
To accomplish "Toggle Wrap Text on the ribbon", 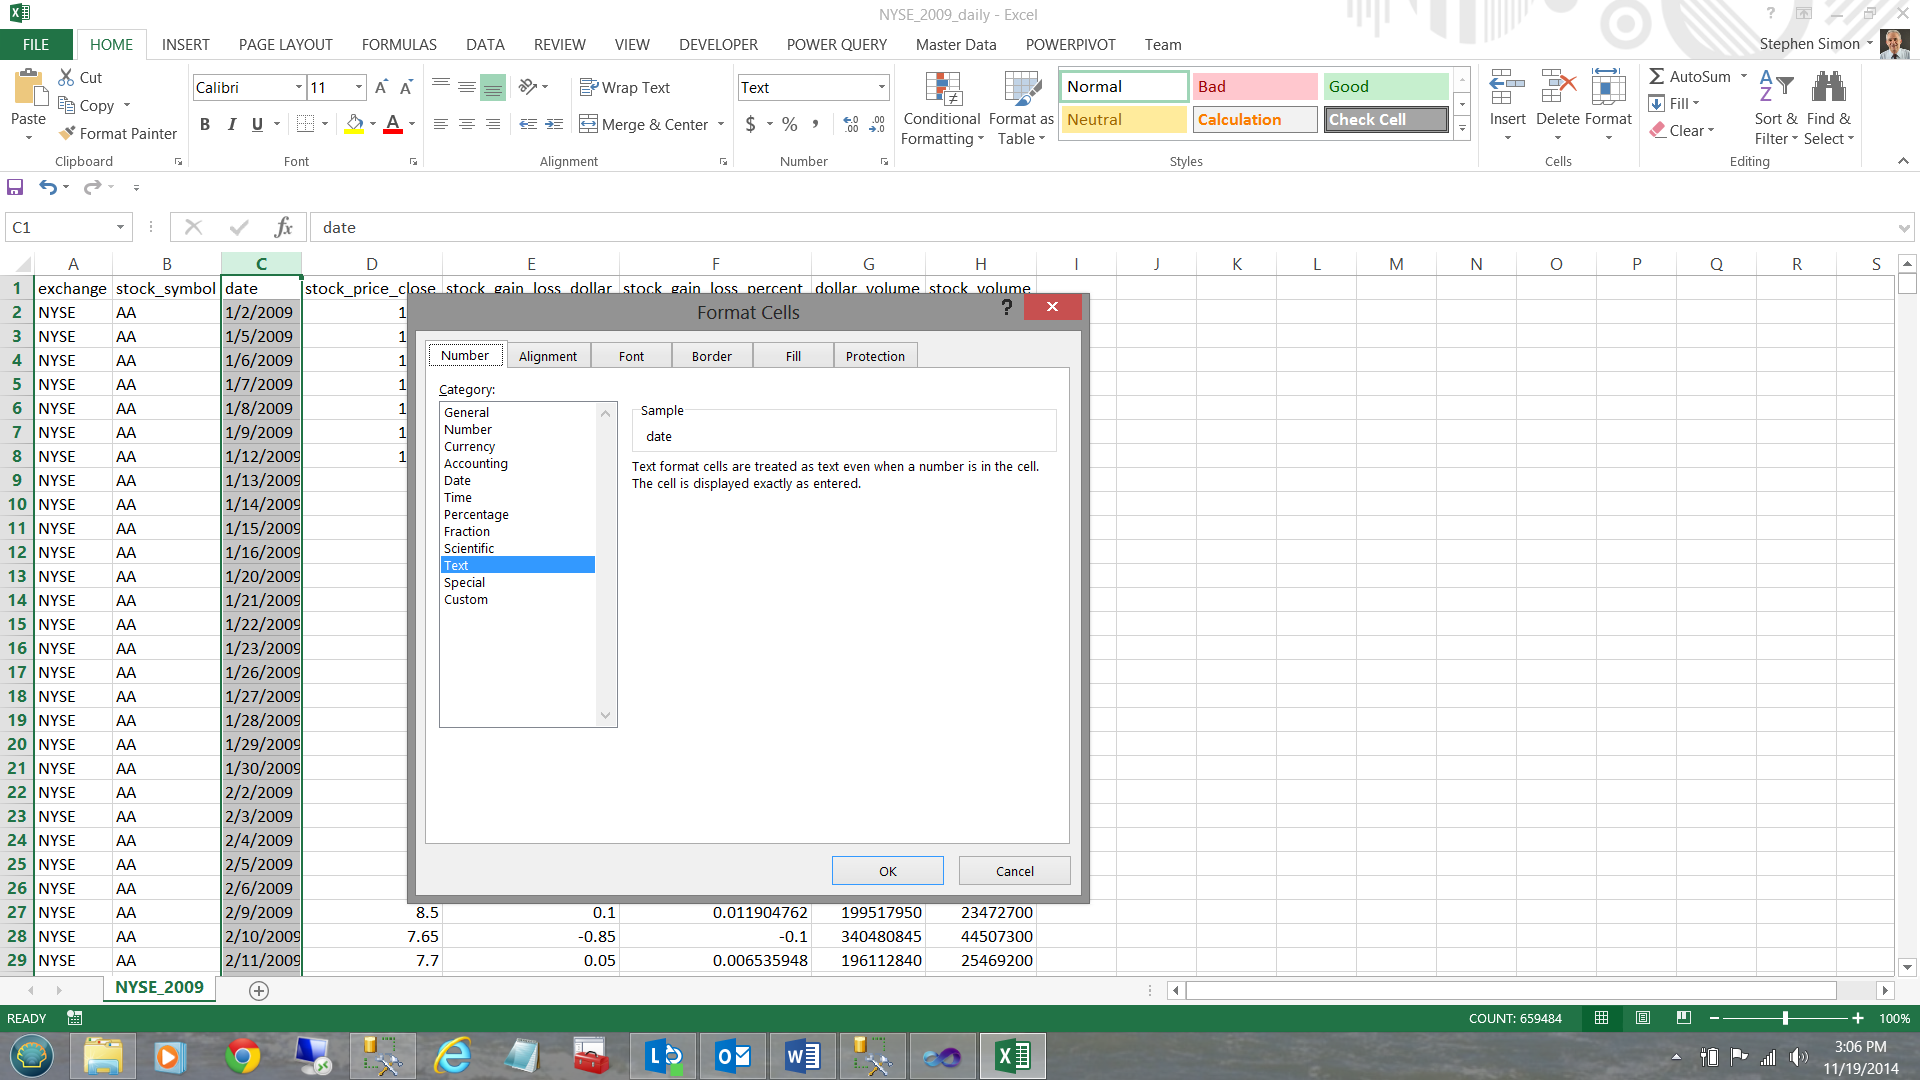I will pyautogui.click(x=625, y=88).
